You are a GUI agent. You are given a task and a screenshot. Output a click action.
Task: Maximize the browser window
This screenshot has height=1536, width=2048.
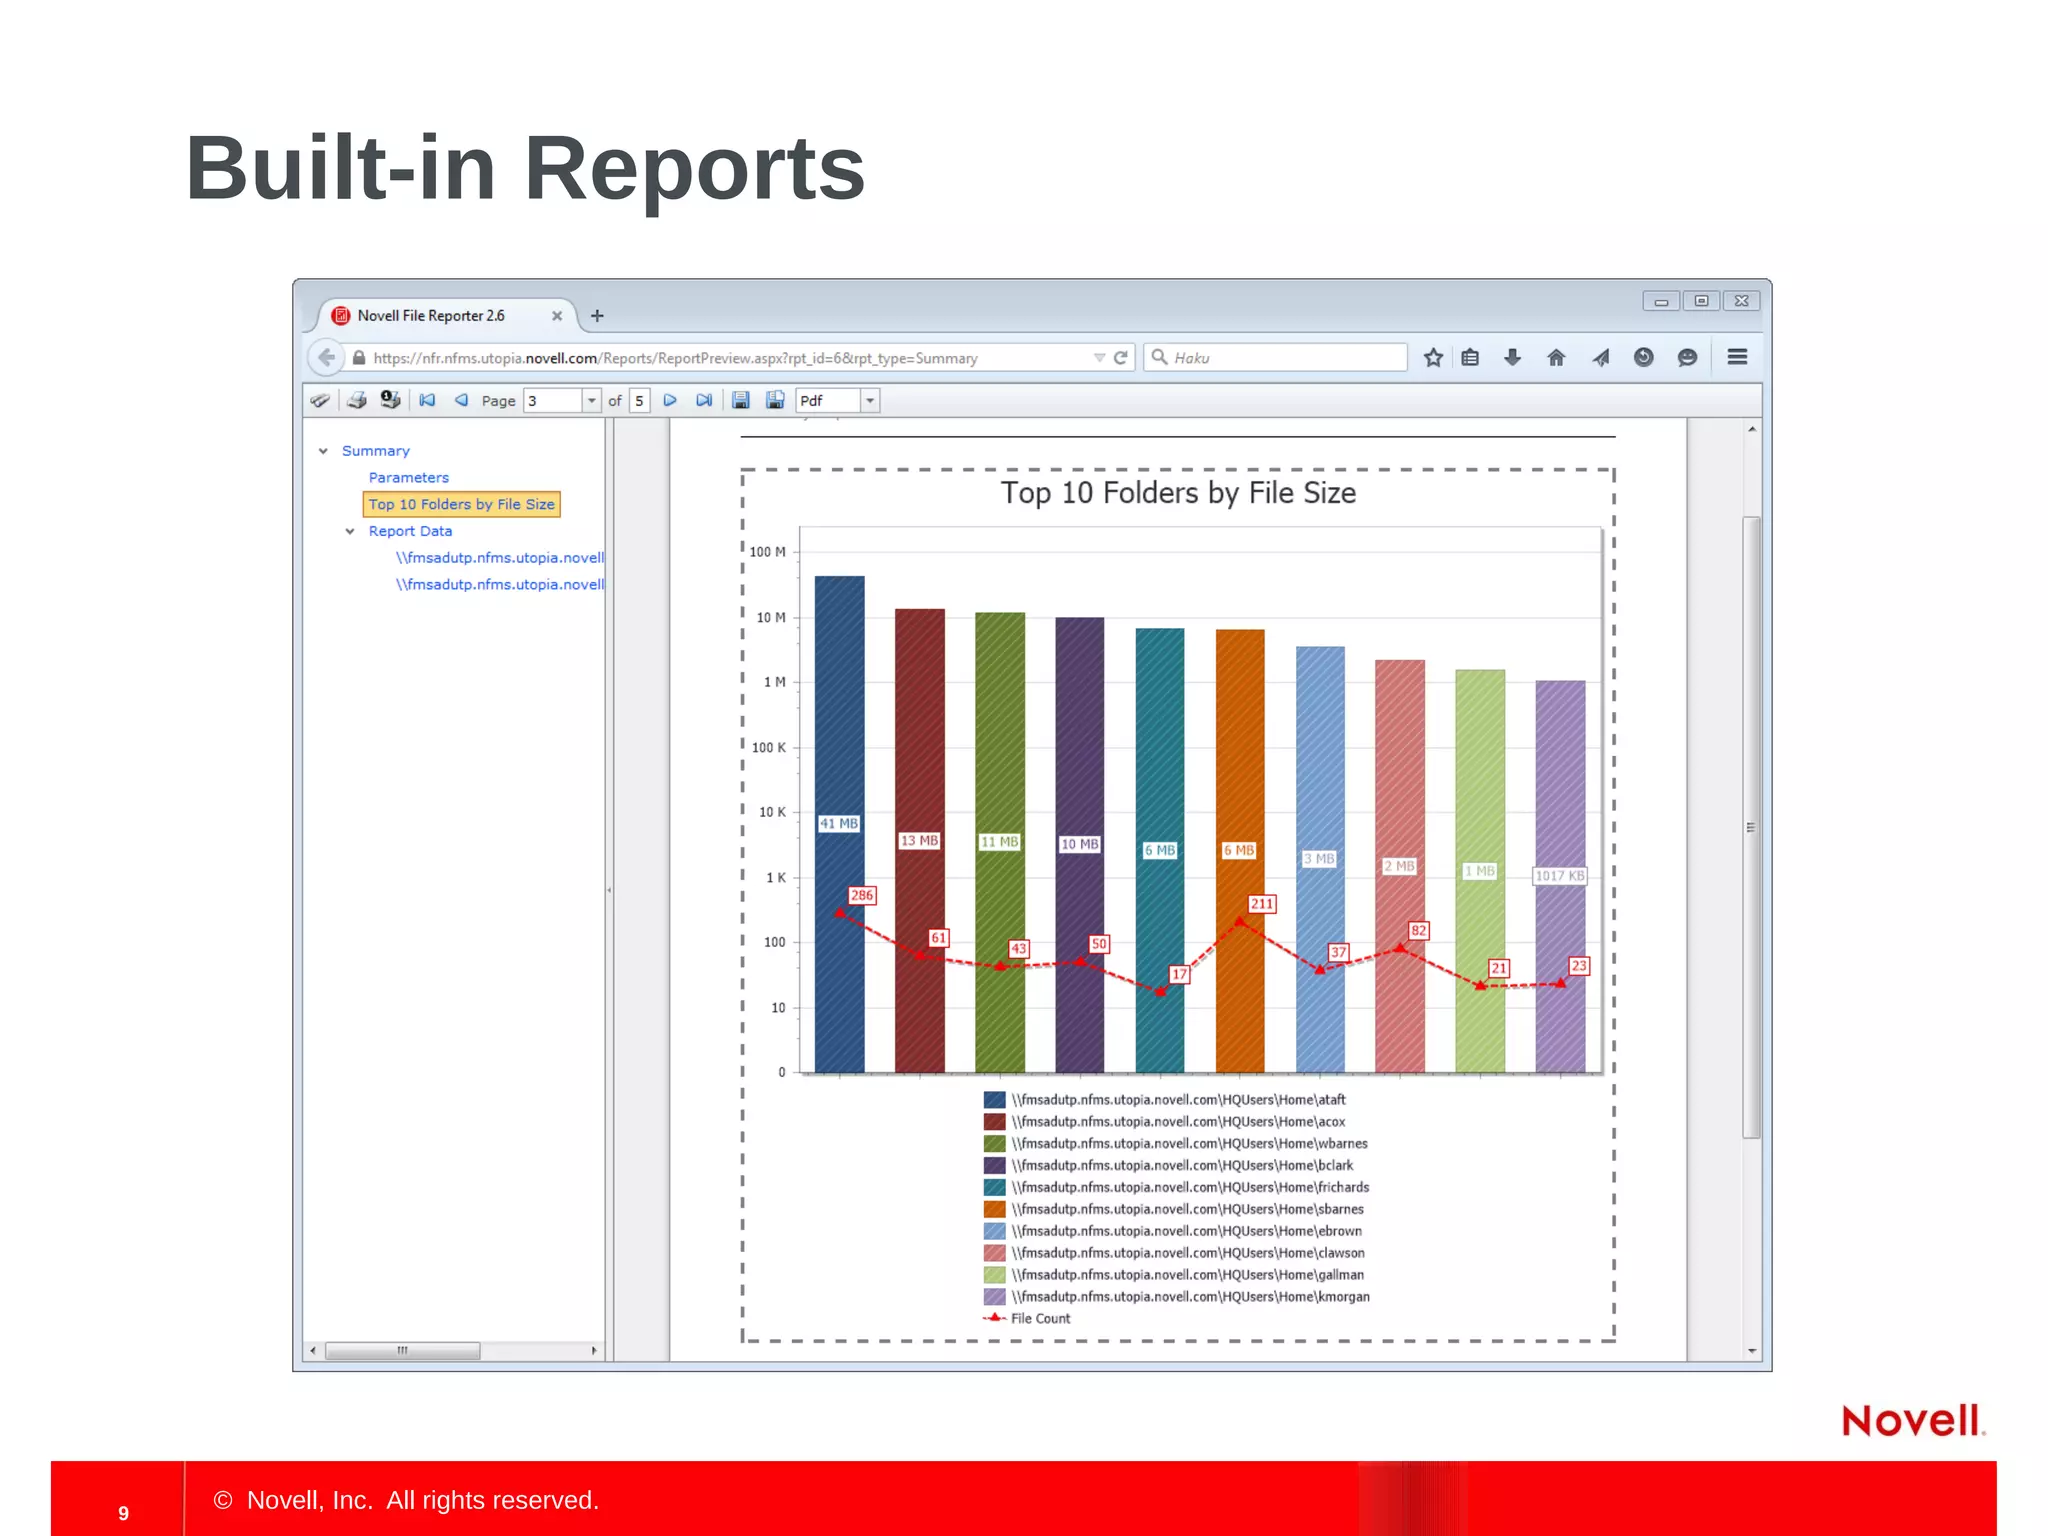click(x=1701, y=301)
